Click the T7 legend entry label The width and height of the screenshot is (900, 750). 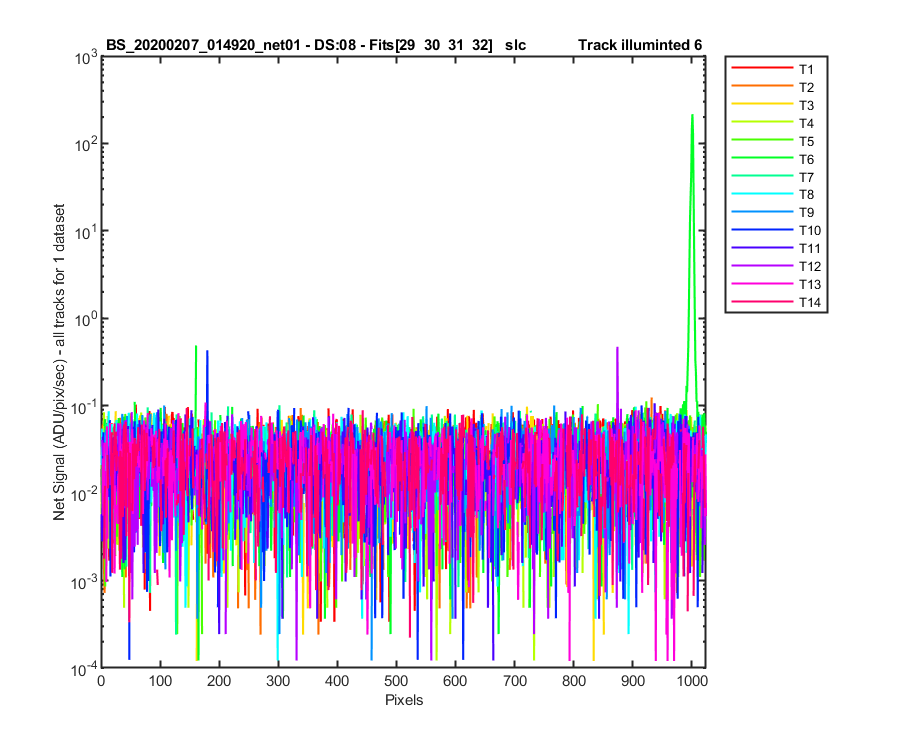(806, 177)
